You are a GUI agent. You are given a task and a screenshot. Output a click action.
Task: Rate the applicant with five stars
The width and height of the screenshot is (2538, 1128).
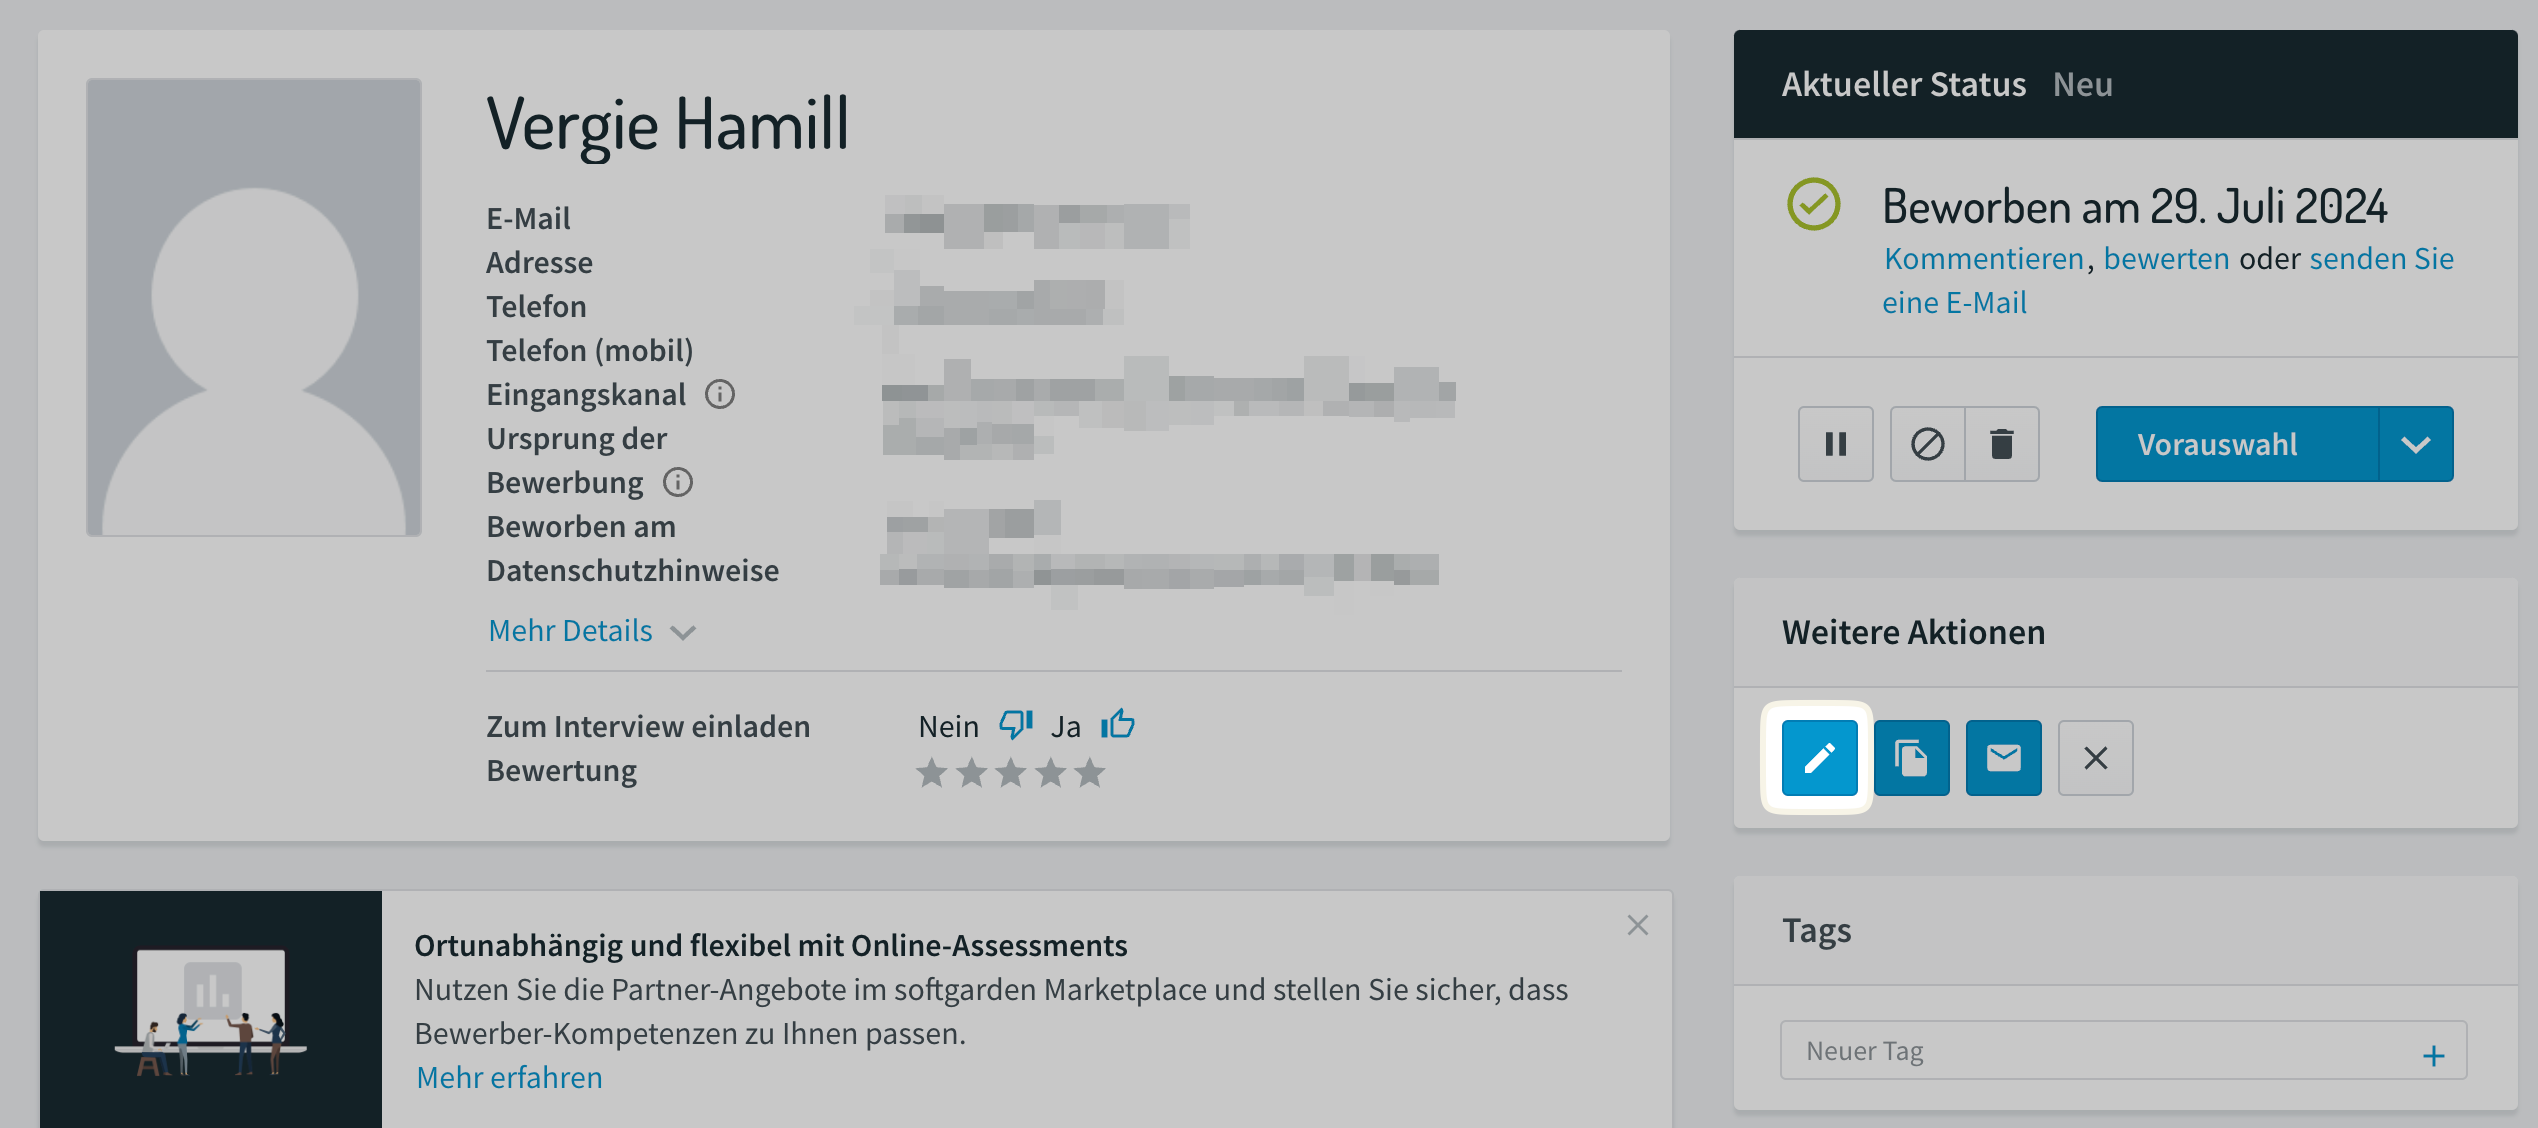click(x=1089, y=772)
